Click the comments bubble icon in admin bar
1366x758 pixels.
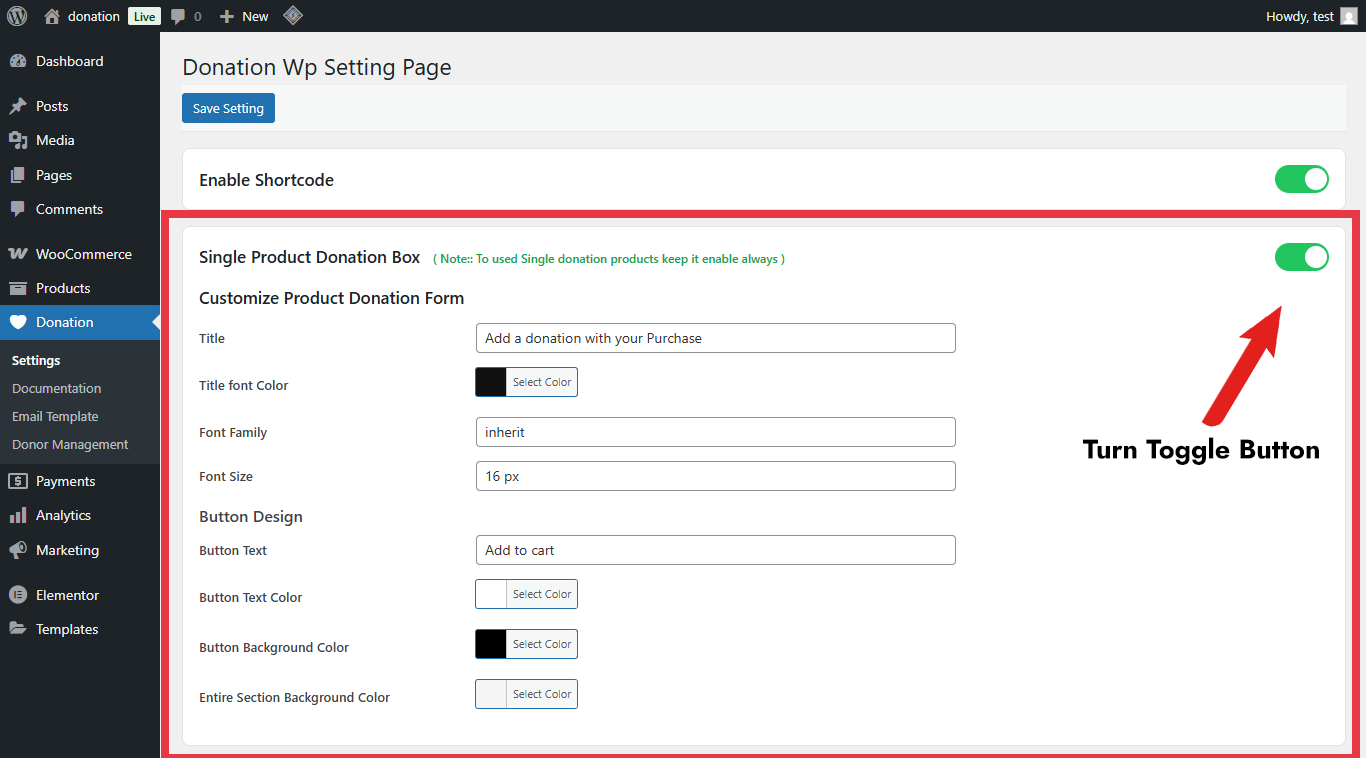pyautogui.click(x=178, y=16)
